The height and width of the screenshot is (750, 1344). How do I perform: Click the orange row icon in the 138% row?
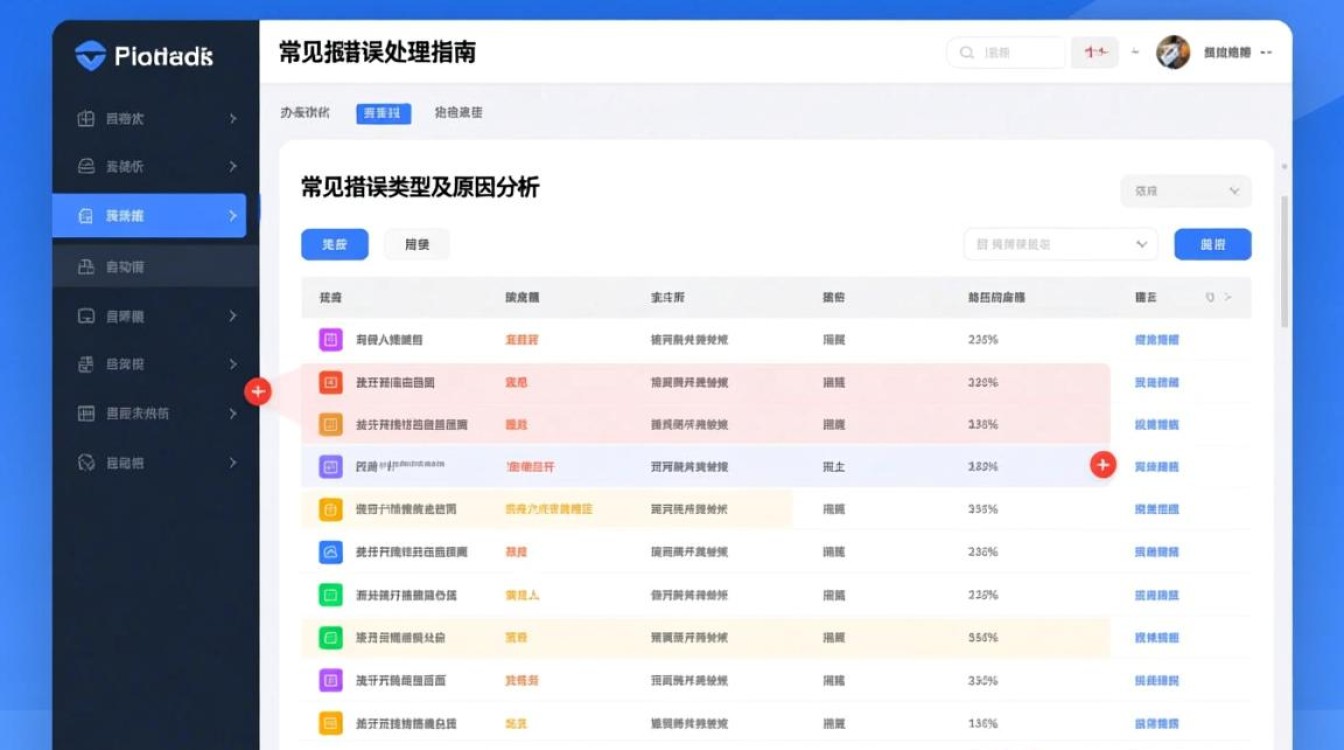(x=330, y=425)
